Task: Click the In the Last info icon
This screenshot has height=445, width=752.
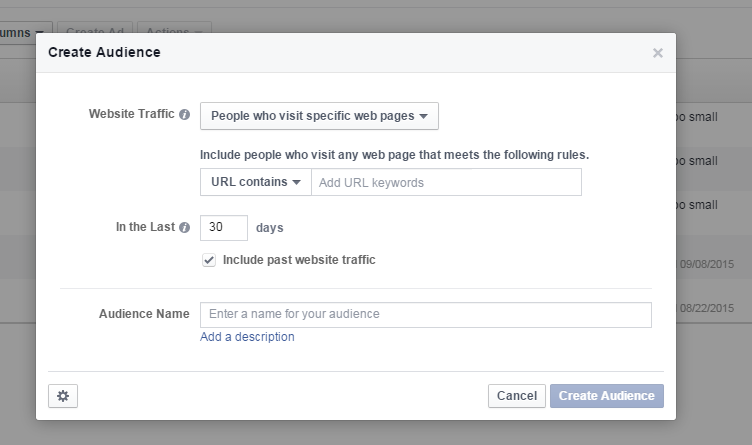Action: tap(184, 228)
